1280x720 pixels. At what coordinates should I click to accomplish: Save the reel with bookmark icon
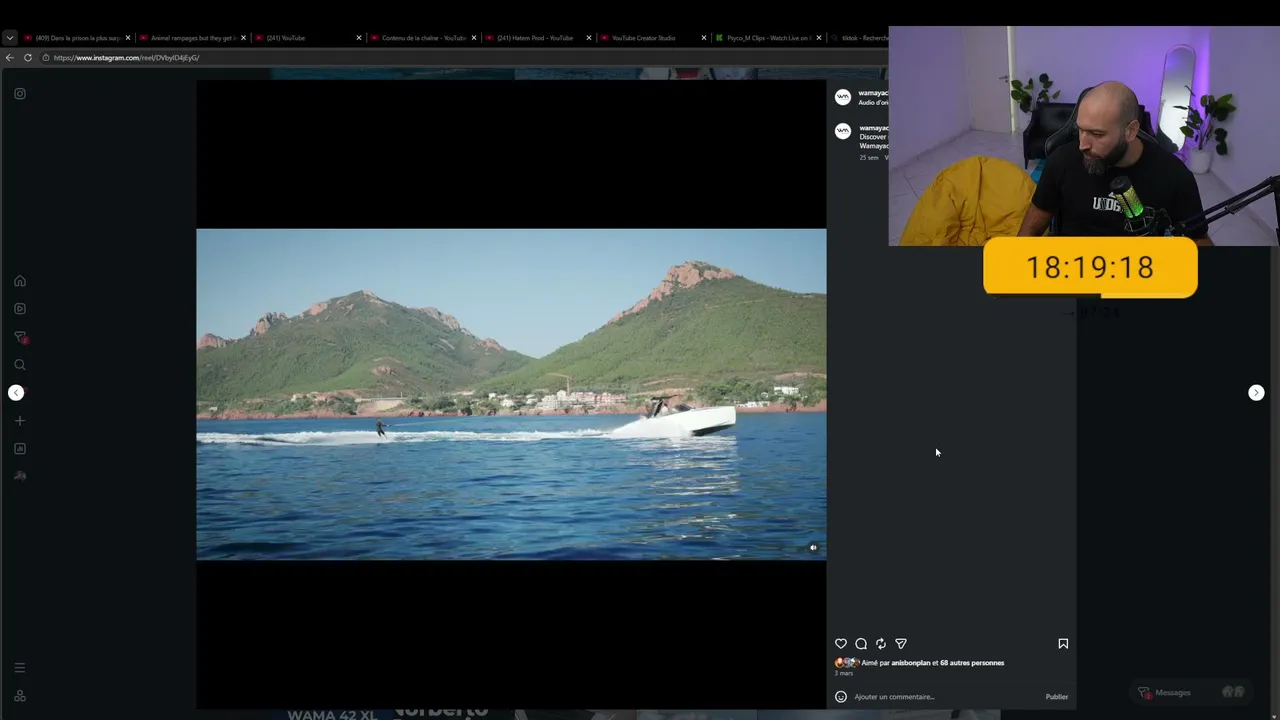pos(1063,644)
